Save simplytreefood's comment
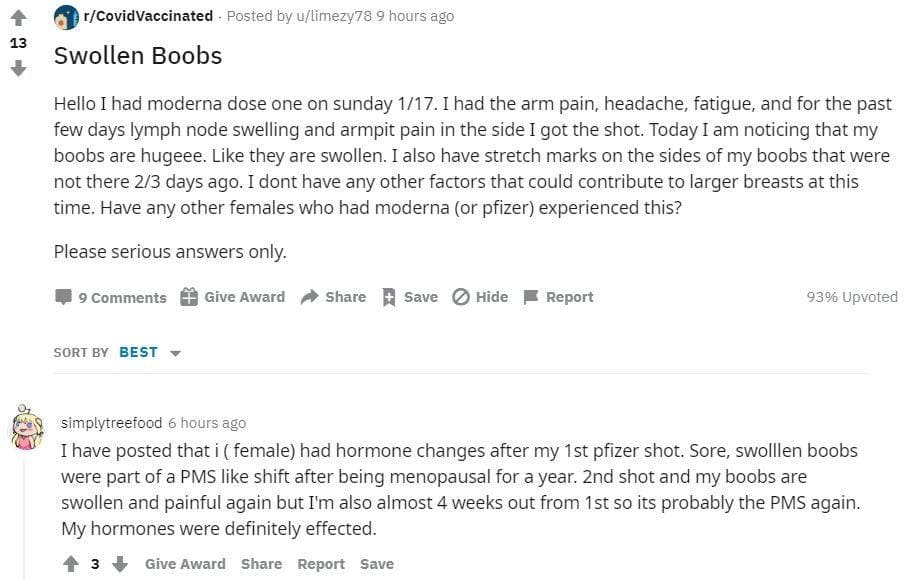The height and width of the screenshot is (580, 910). pyautogui.click(x=377, y=564)
